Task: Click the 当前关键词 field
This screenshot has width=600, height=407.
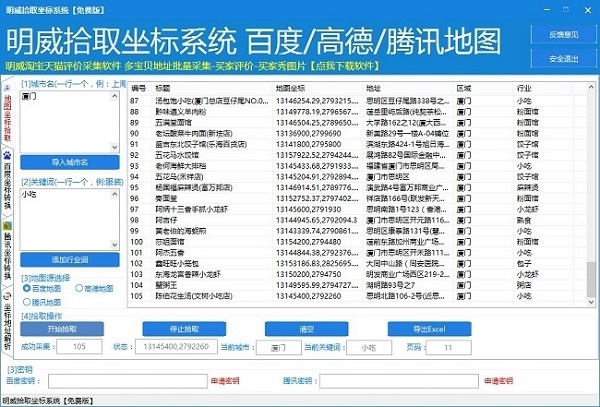Action: 369,348
